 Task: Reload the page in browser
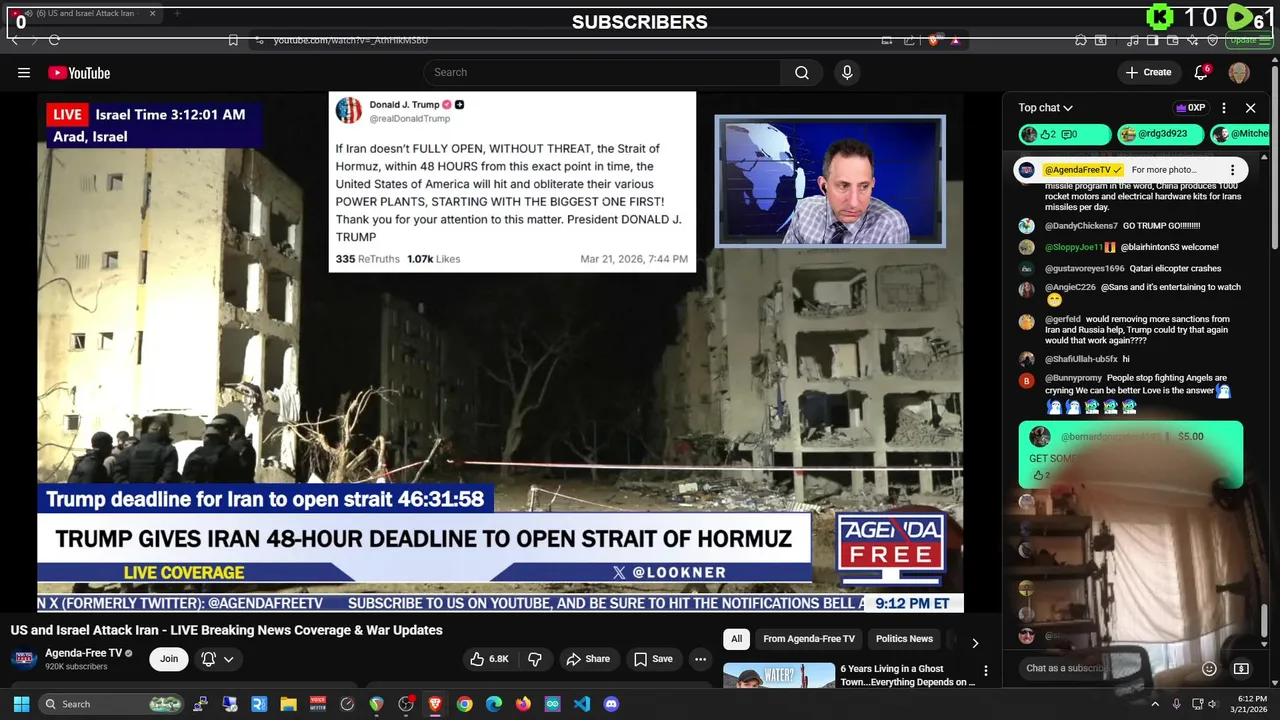coord(54,40)
